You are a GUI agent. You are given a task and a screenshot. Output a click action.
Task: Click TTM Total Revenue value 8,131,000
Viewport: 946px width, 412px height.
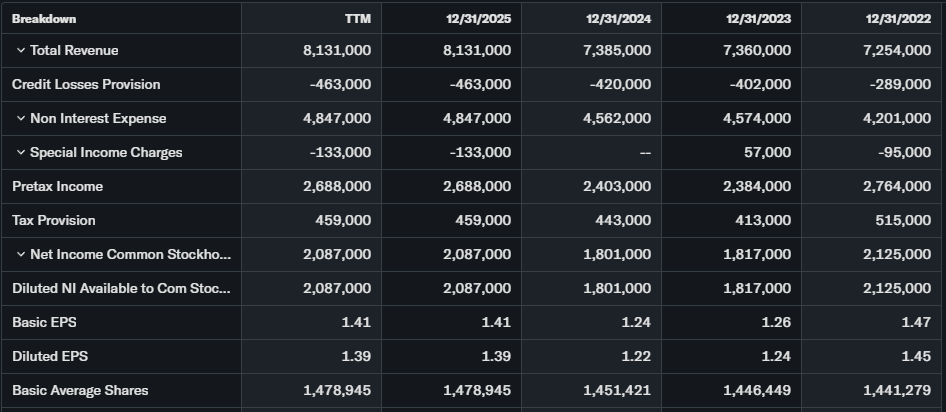[337, 51]
